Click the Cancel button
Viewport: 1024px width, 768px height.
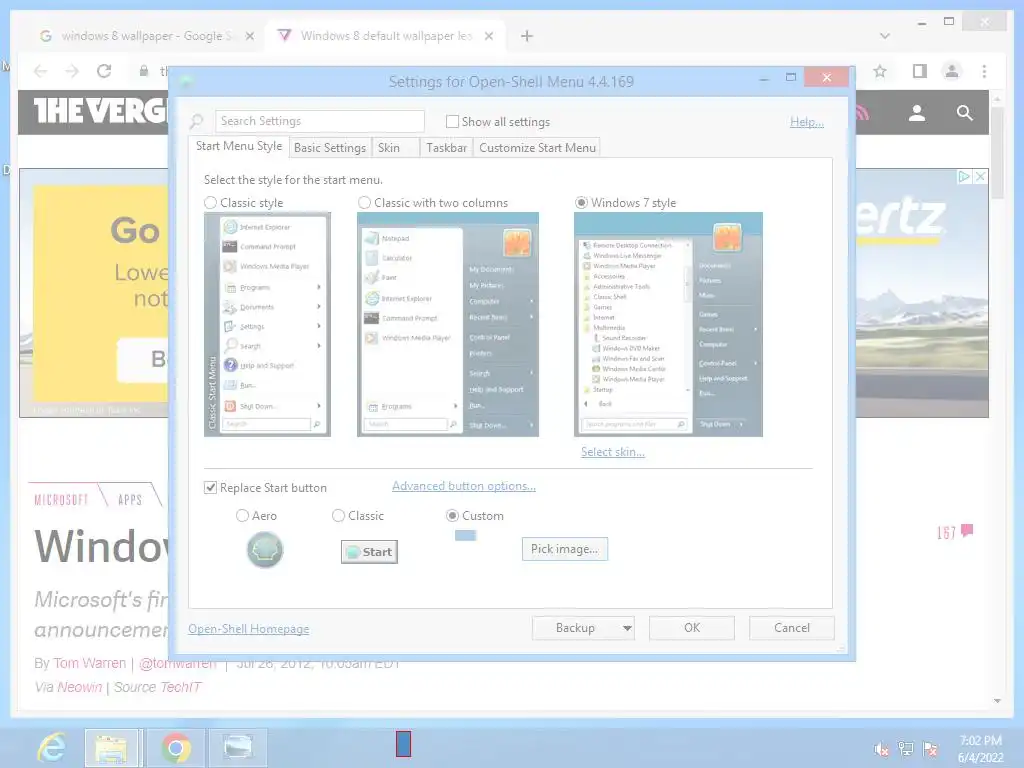click(x=792, y=628)
